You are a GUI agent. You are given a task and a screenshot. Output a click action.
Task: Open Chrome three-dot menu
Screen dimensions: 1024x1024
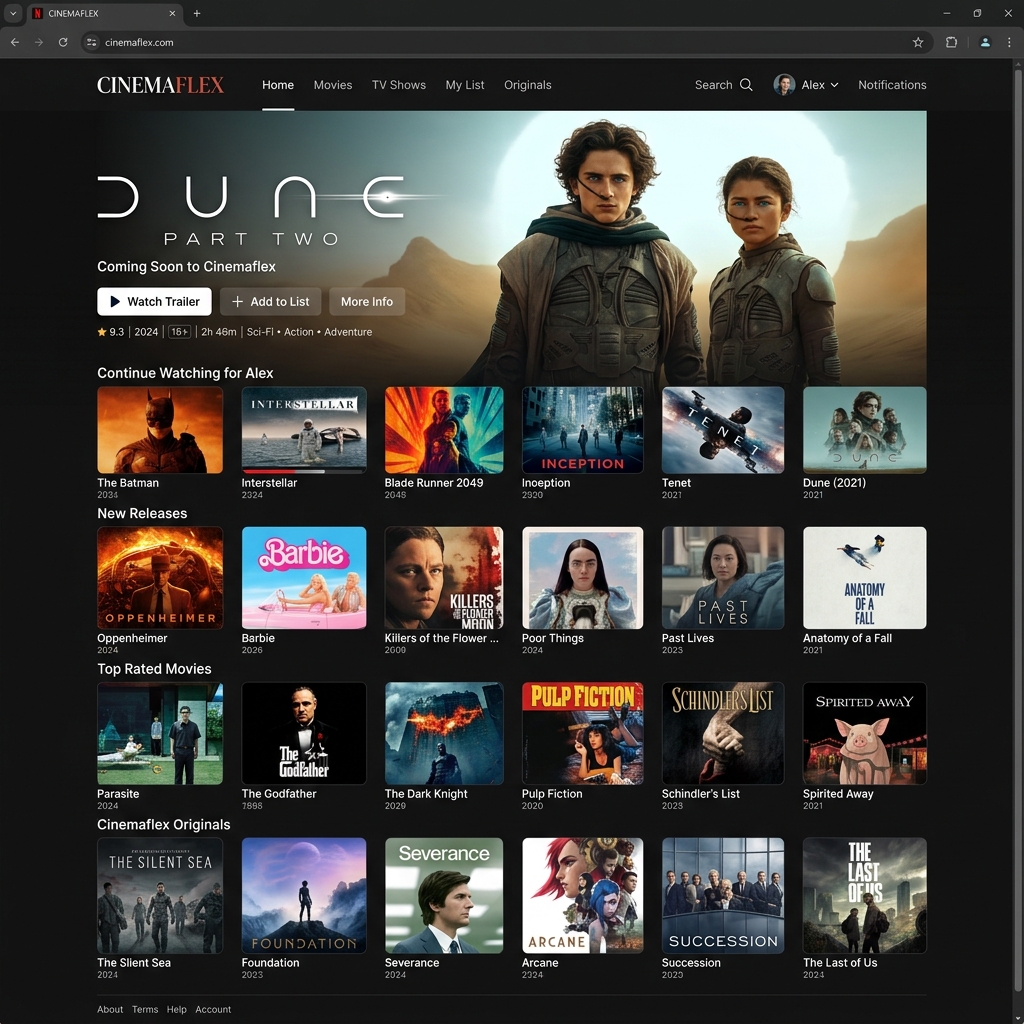click(x=1009, y=42)
